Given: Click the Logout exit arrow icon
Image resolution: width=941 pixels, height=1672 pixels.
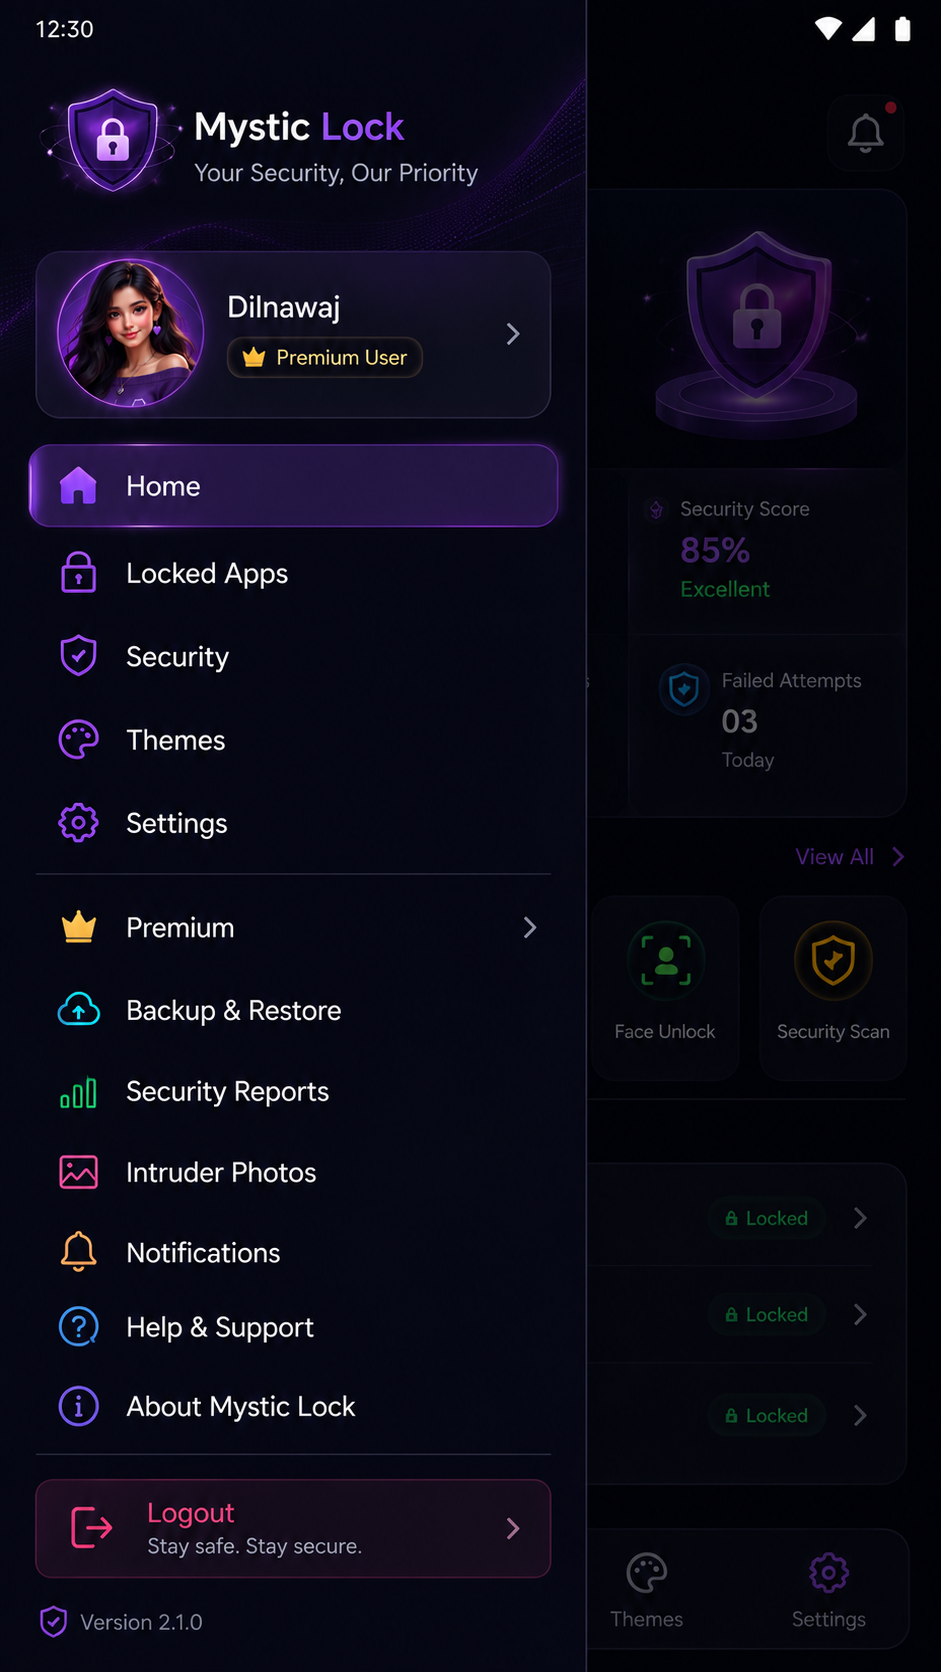Looking at the screenshot, I should click(x=92, y=1528).
